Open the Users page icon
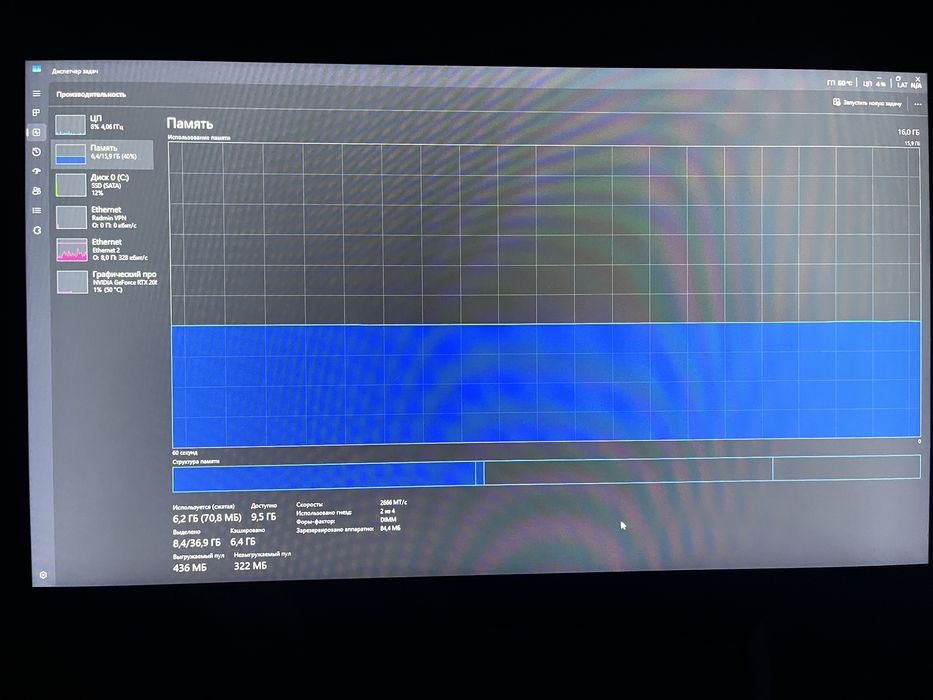The image size is (933, 700). tap(37, 191)
